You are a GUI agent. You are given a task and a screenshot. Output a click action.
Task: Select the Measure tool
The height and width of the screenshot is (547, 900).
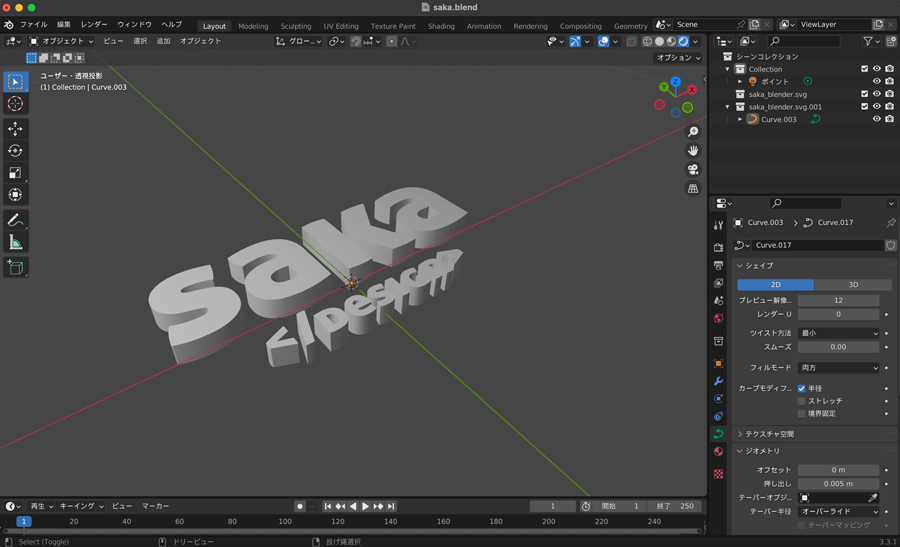point(15,243)
